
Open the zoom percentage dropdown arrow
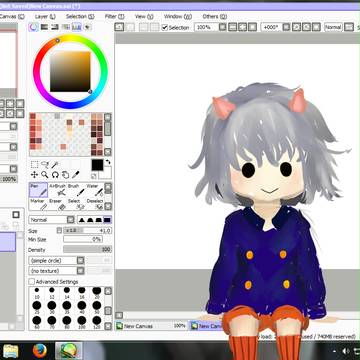click(223, 27)
